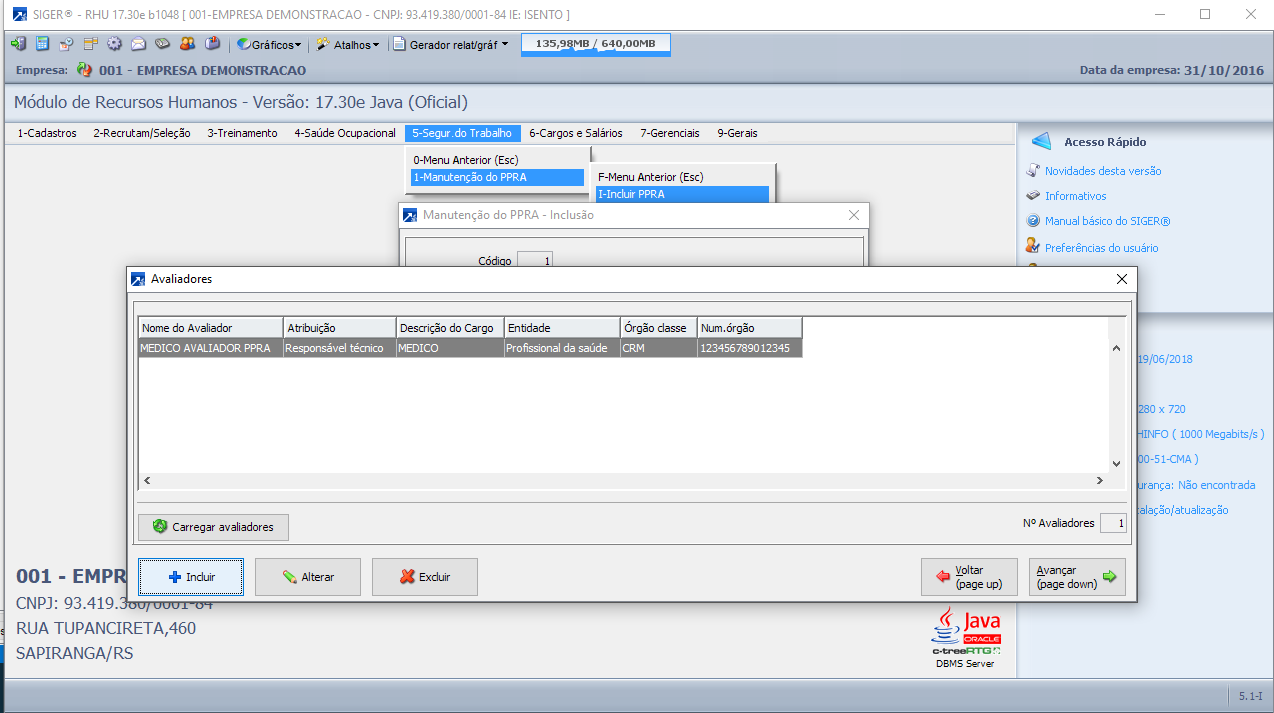The height and width of the screenshot is (713, 1274).
Task: Close the Avaliadores dialog
Action: click(x=1122, y=279)
